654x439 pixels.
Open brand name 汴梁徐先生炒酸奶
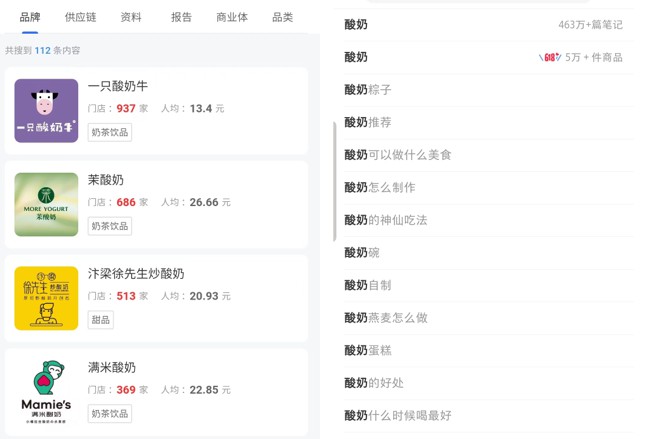point(136,273)
